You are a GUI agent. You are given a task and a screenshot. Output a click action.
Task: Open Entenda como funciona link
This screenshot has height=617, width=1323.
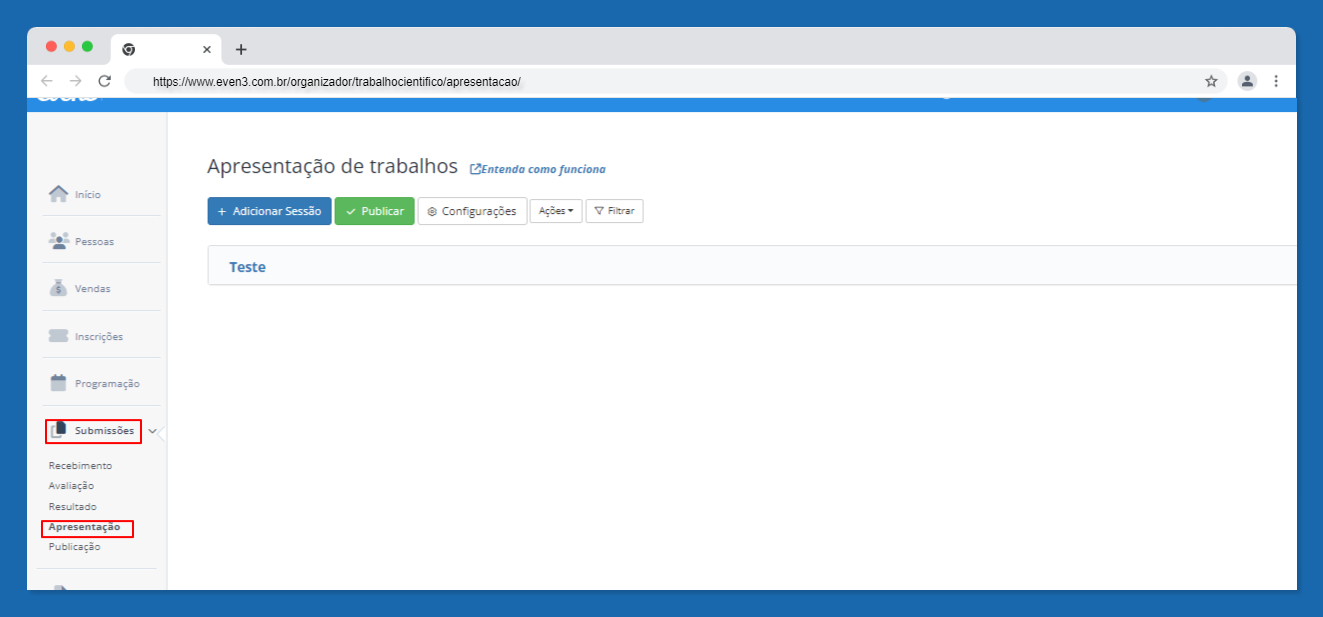point(538,169)
